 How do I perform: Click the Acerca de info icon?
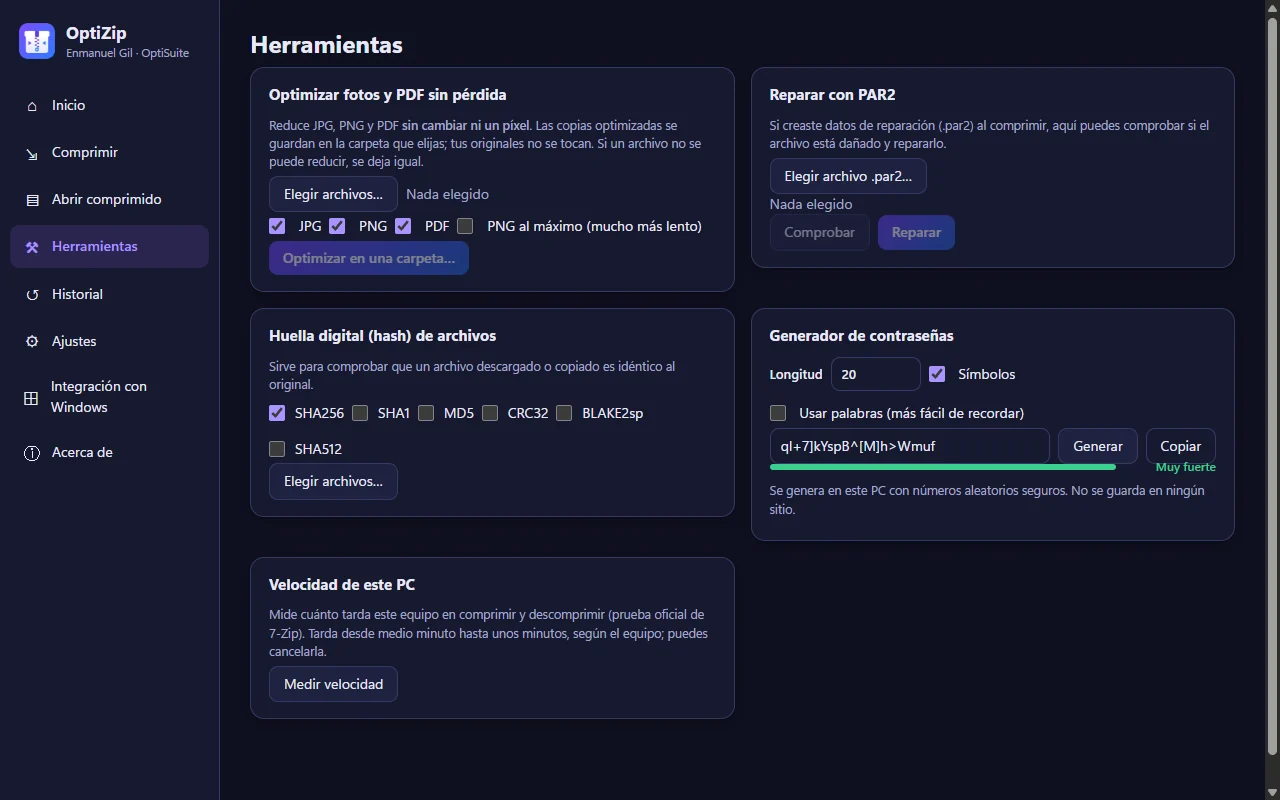32,453
